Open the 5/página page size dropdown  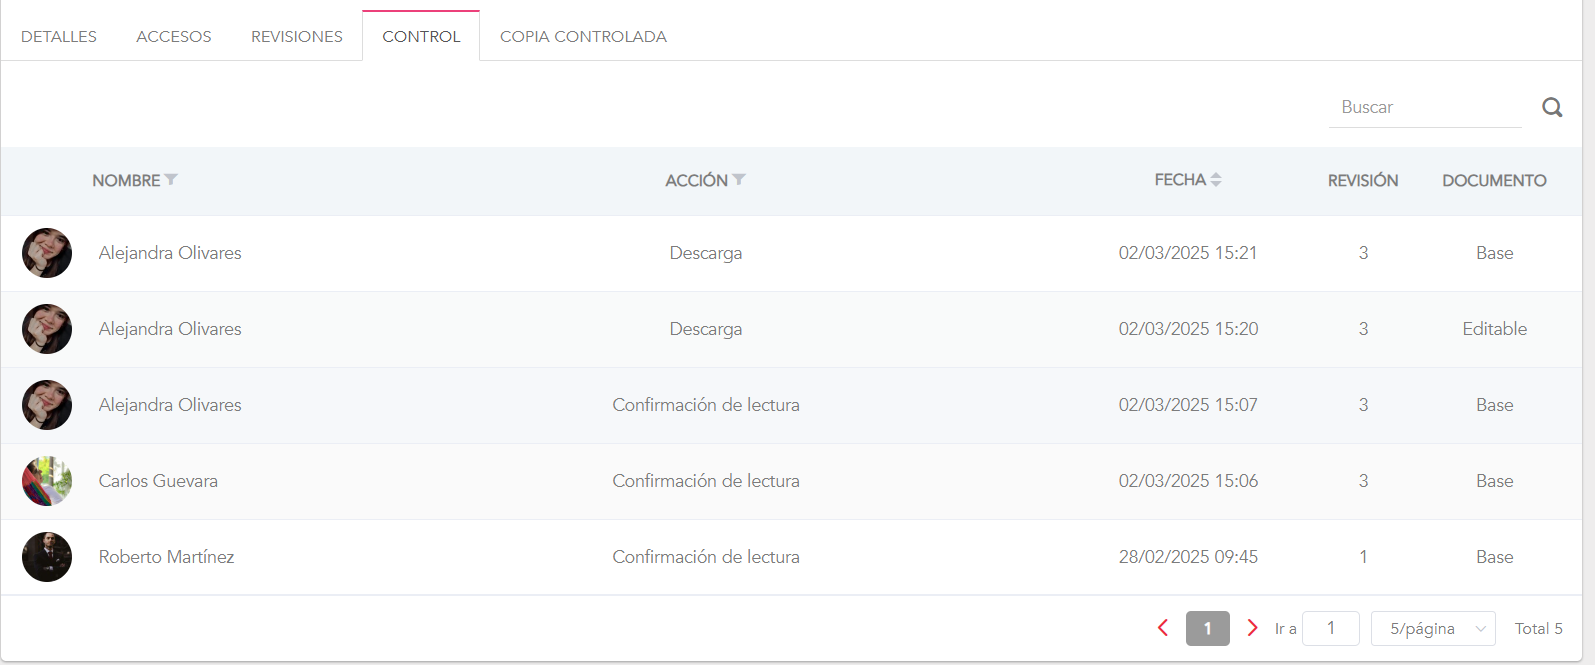(x=1433, y=628)
